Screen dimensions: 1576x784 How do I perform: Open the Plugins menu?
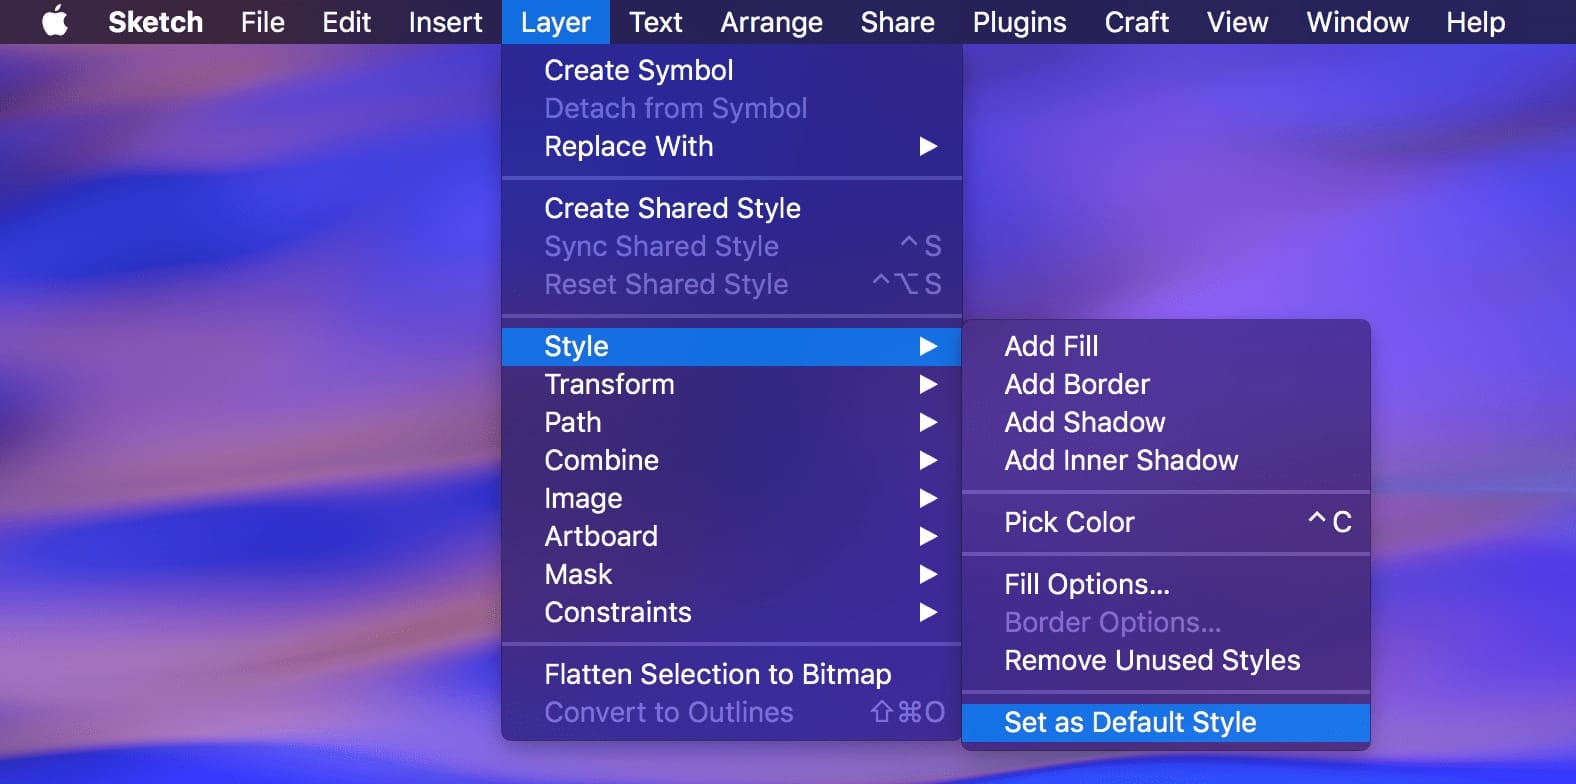1020,21
